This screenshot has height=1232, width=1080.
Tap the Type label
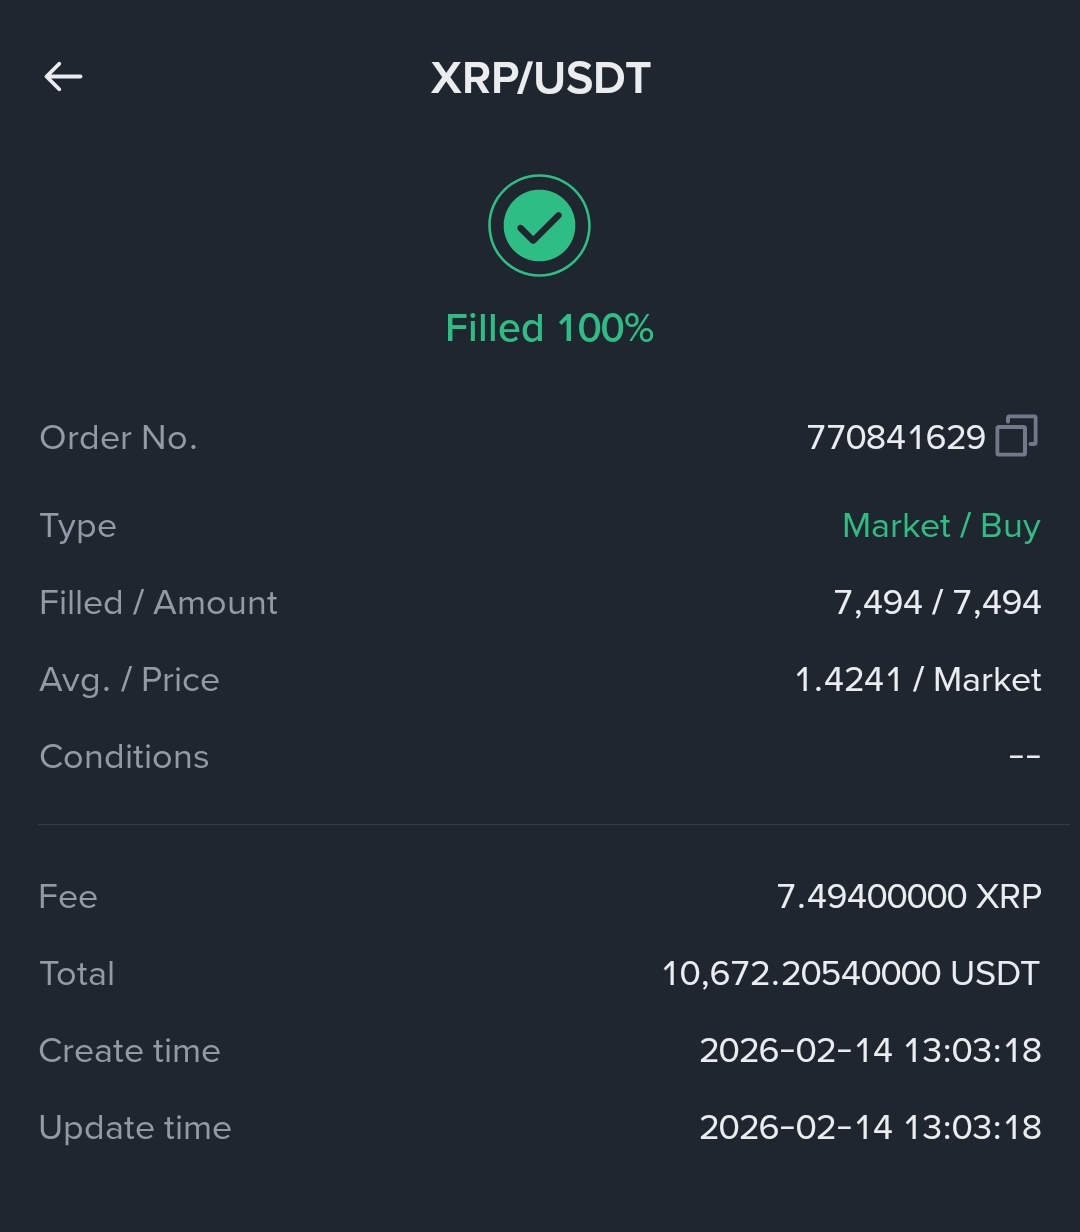78,527
